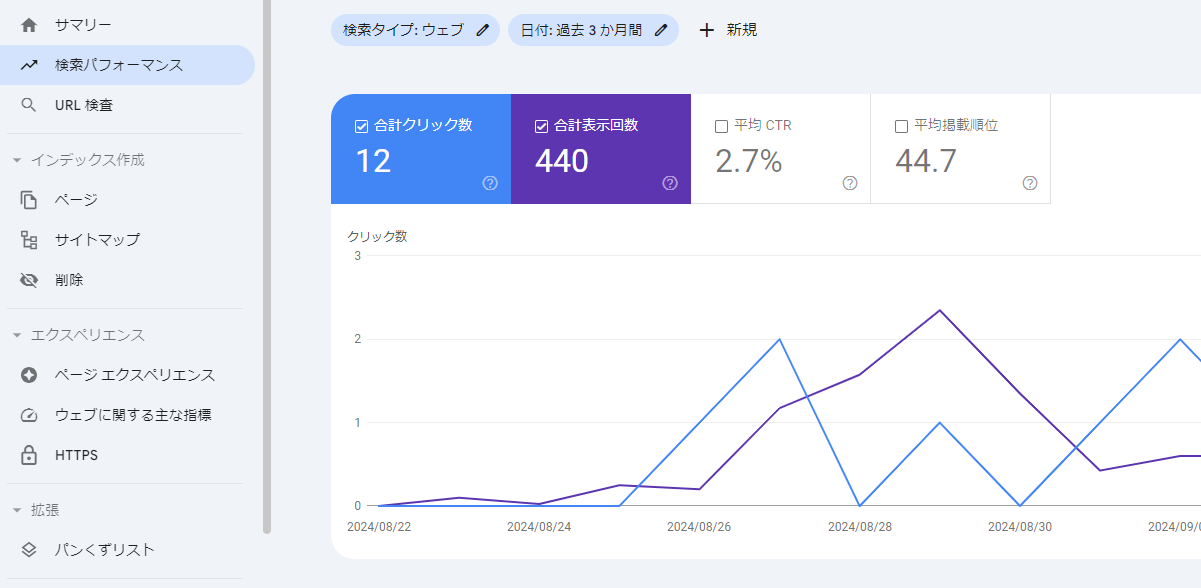
Task: Open help icon on 平均掲載順位 card
Action: [1030, 183]
